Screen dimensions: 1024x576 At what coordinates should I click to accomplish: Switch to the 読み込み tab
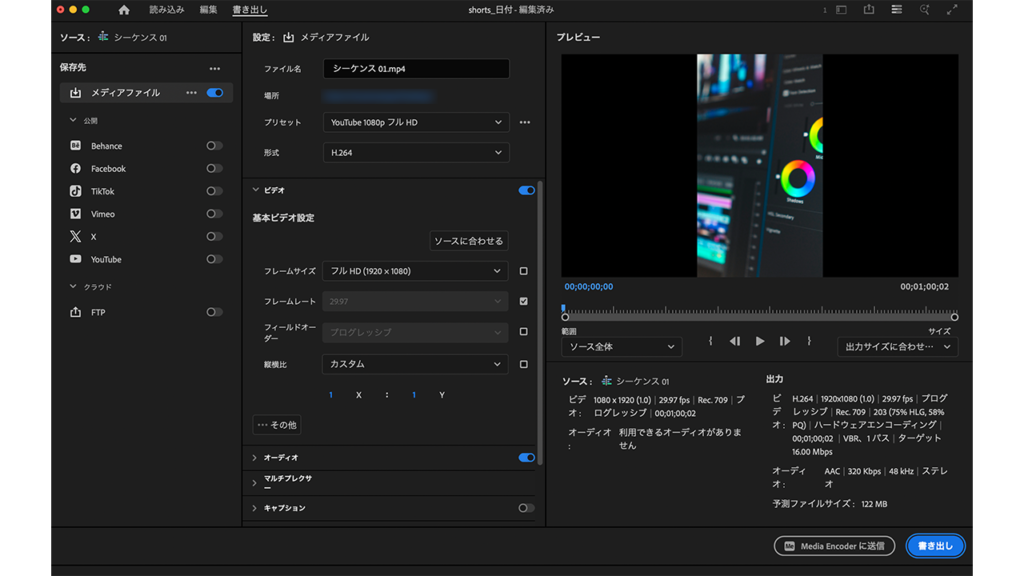coord(166,10)
